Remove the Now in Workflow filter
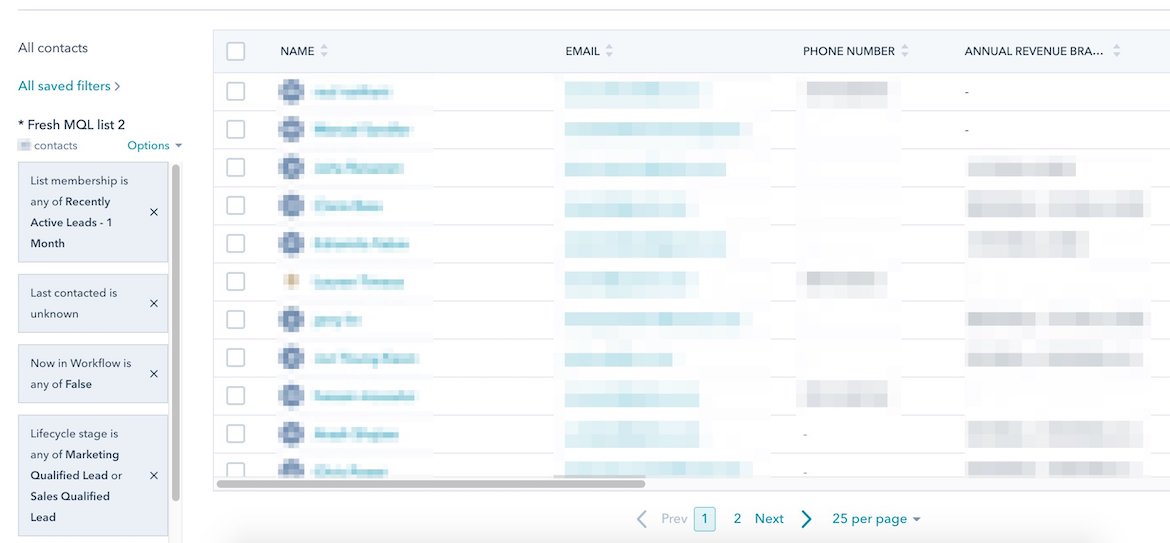This screenshot has width=1170, height=543. tap(153, 374)
